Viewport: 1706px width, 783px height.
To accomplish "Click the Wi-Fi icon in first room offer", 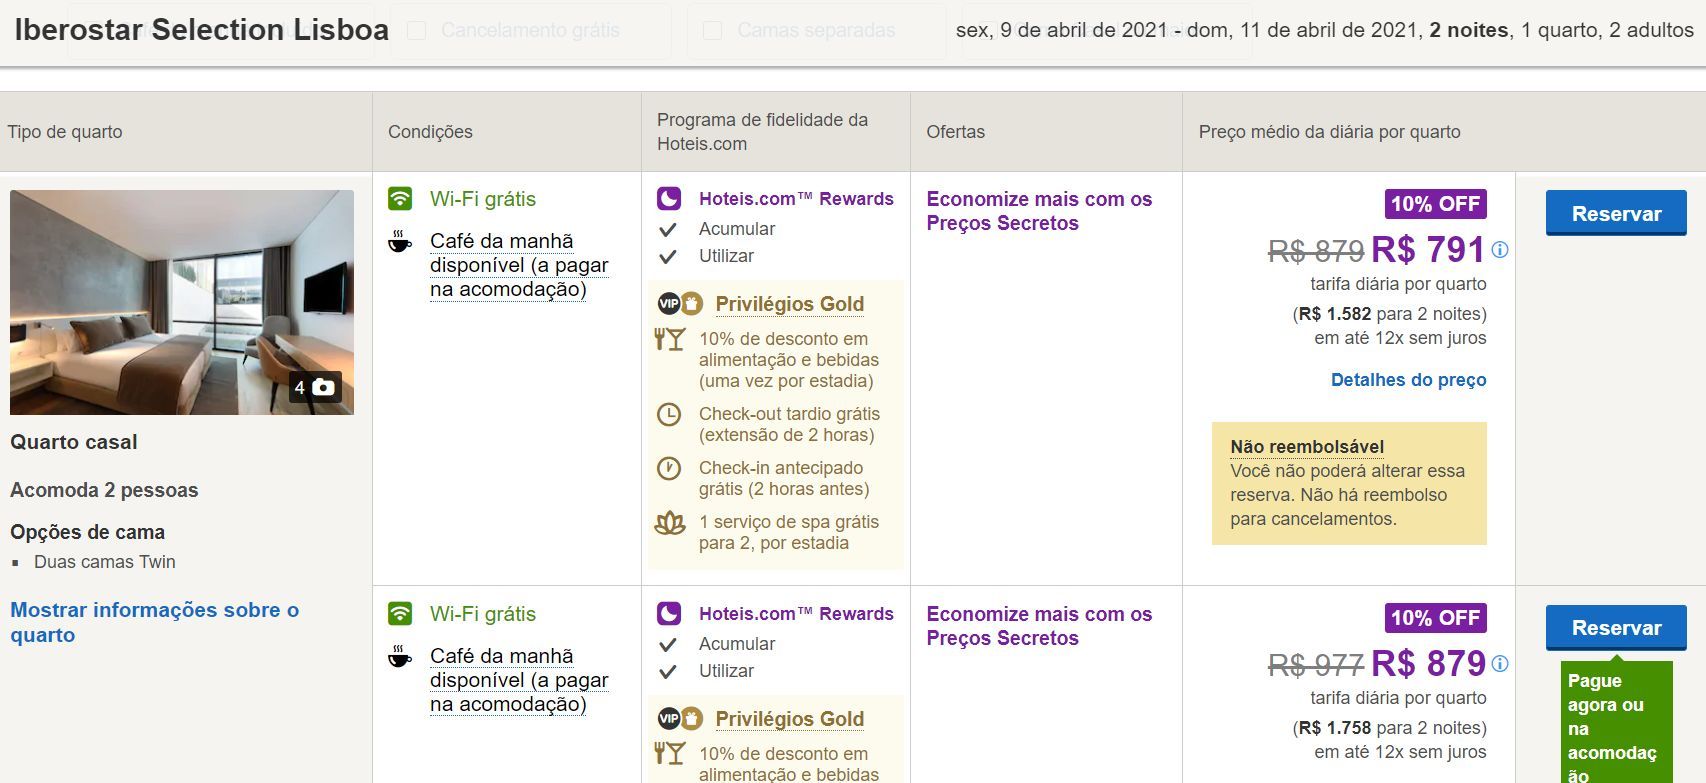I will 400,198.
